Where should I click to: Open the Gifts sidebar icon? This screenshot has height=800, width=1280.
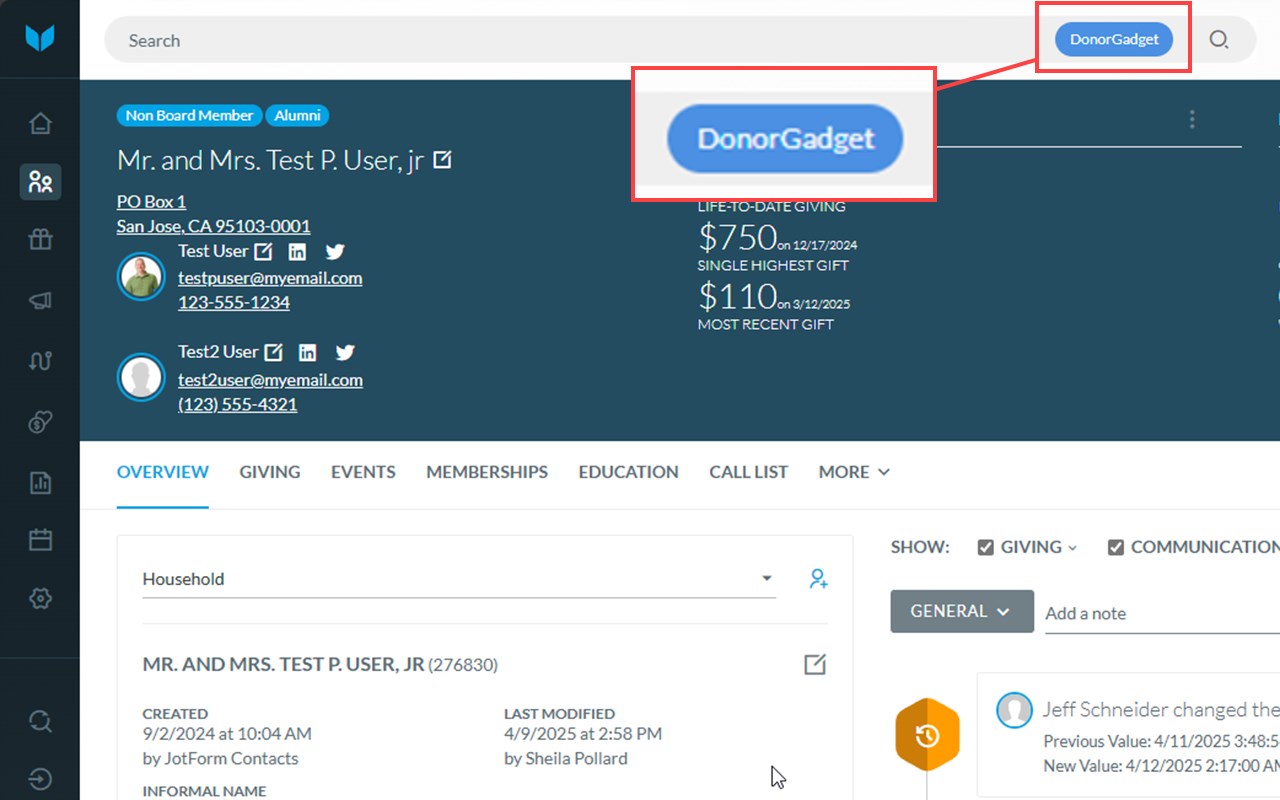tap(40, 240)
